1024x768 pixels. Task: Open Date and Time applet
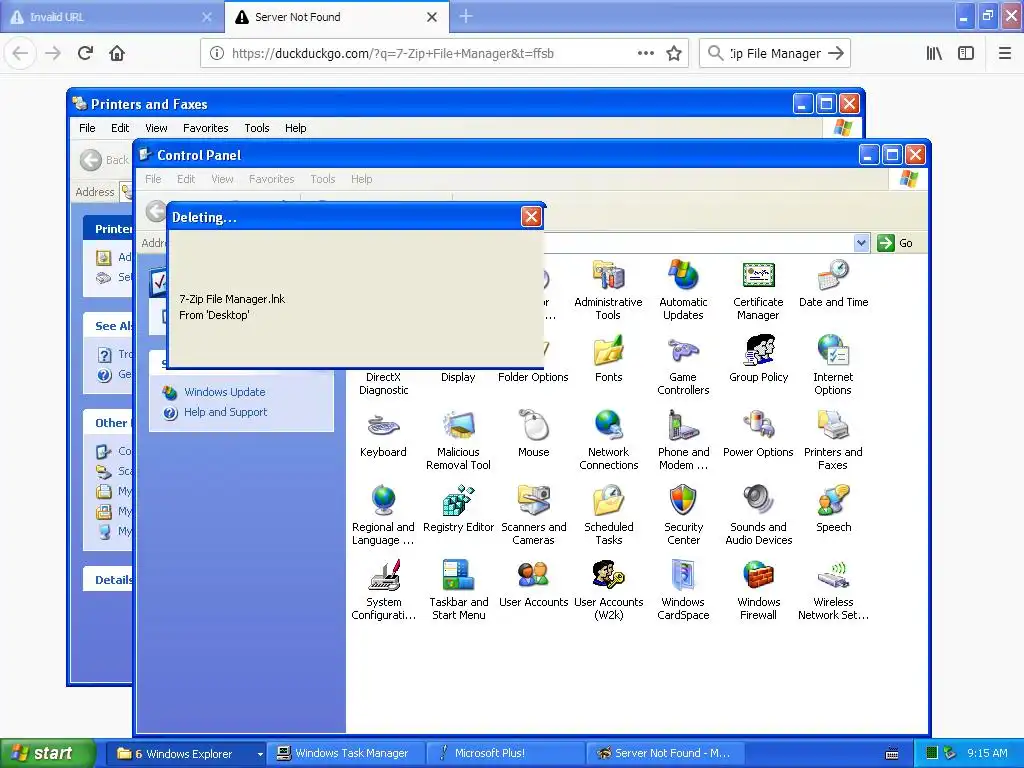pyautogui.click(x=833, y=284)
